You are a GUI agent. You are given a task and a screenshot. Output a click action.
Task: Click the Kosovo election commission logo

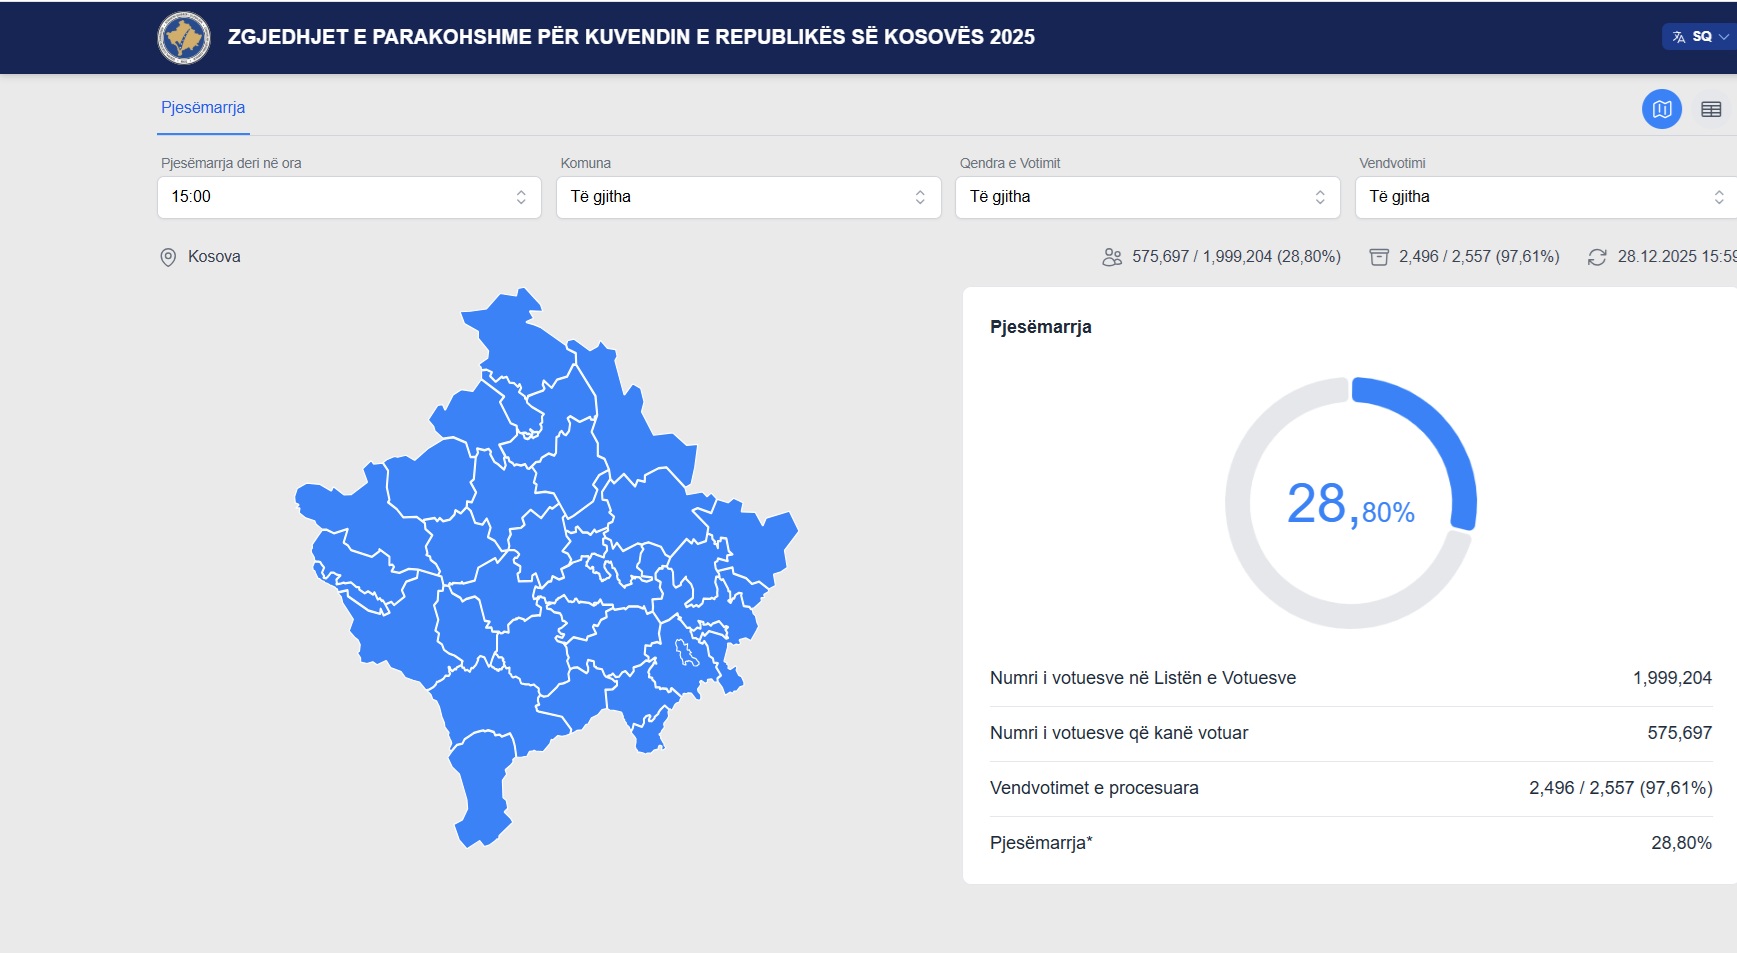[x=184, y=38]
